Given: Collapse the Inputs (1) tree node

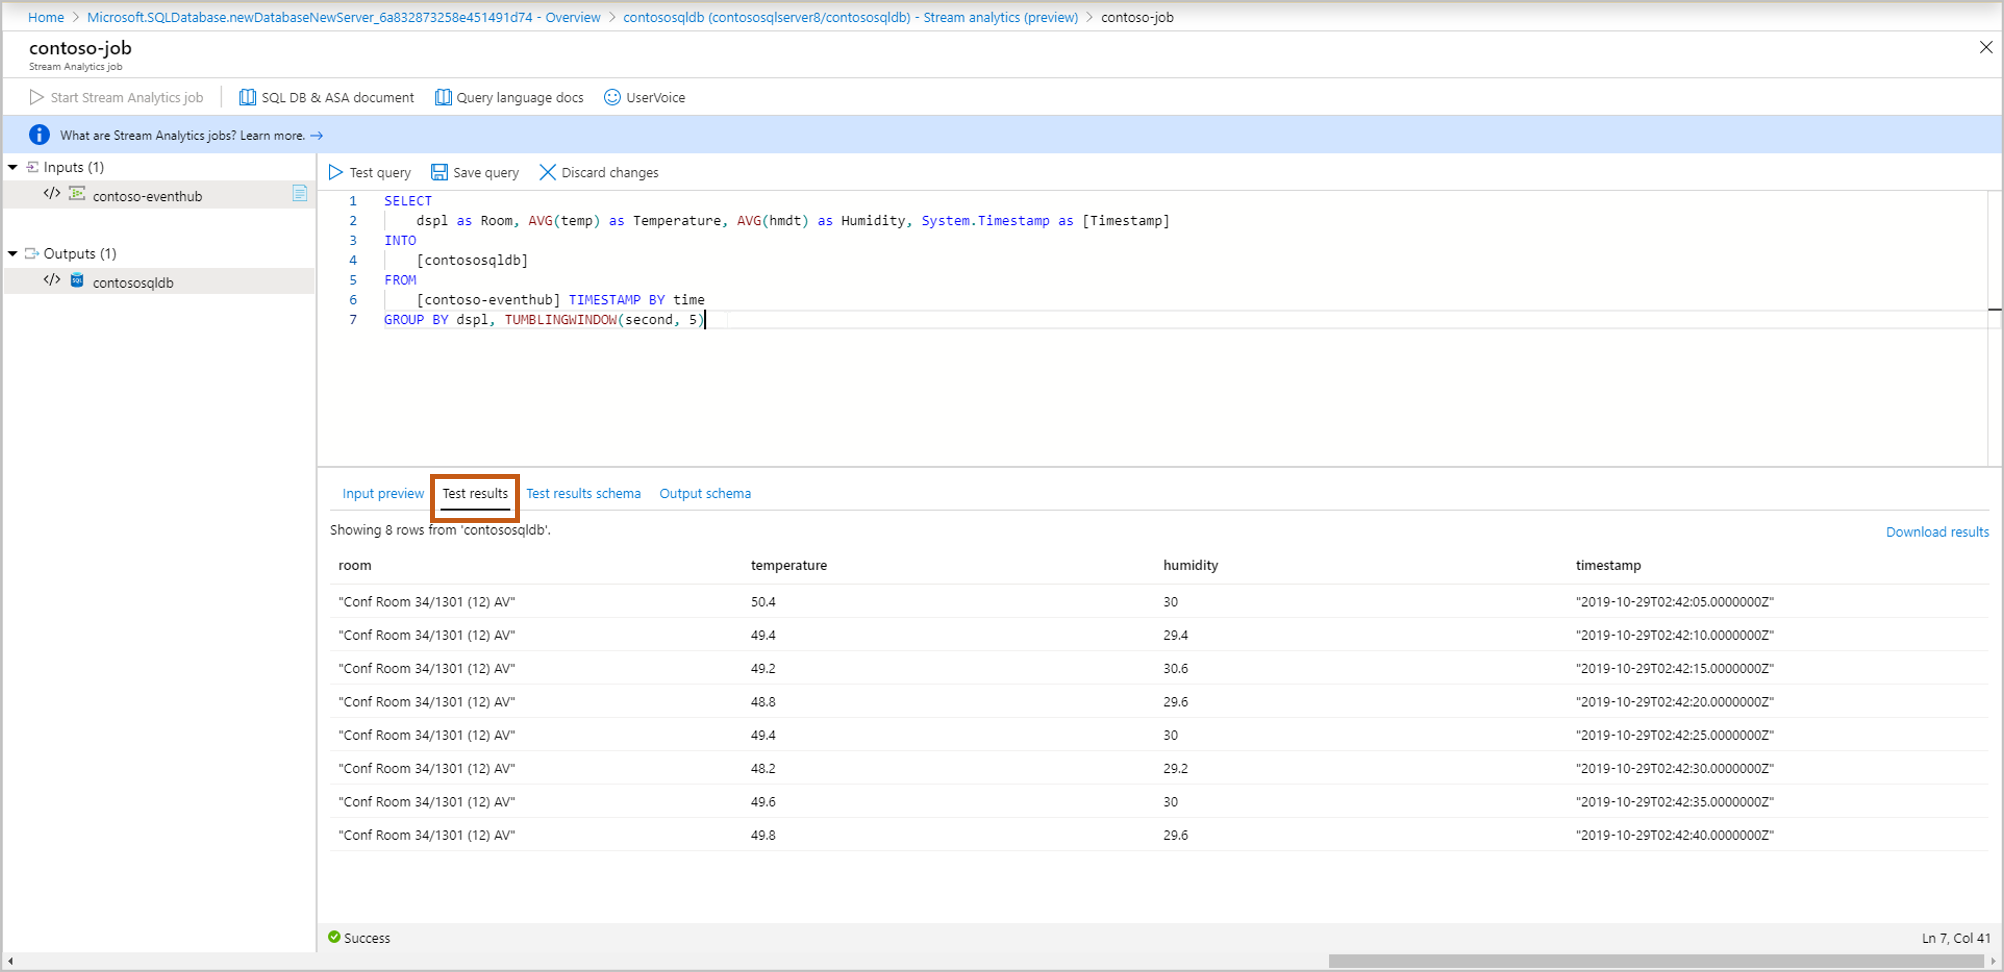Looking at the screenshot, I should (13, 168).
